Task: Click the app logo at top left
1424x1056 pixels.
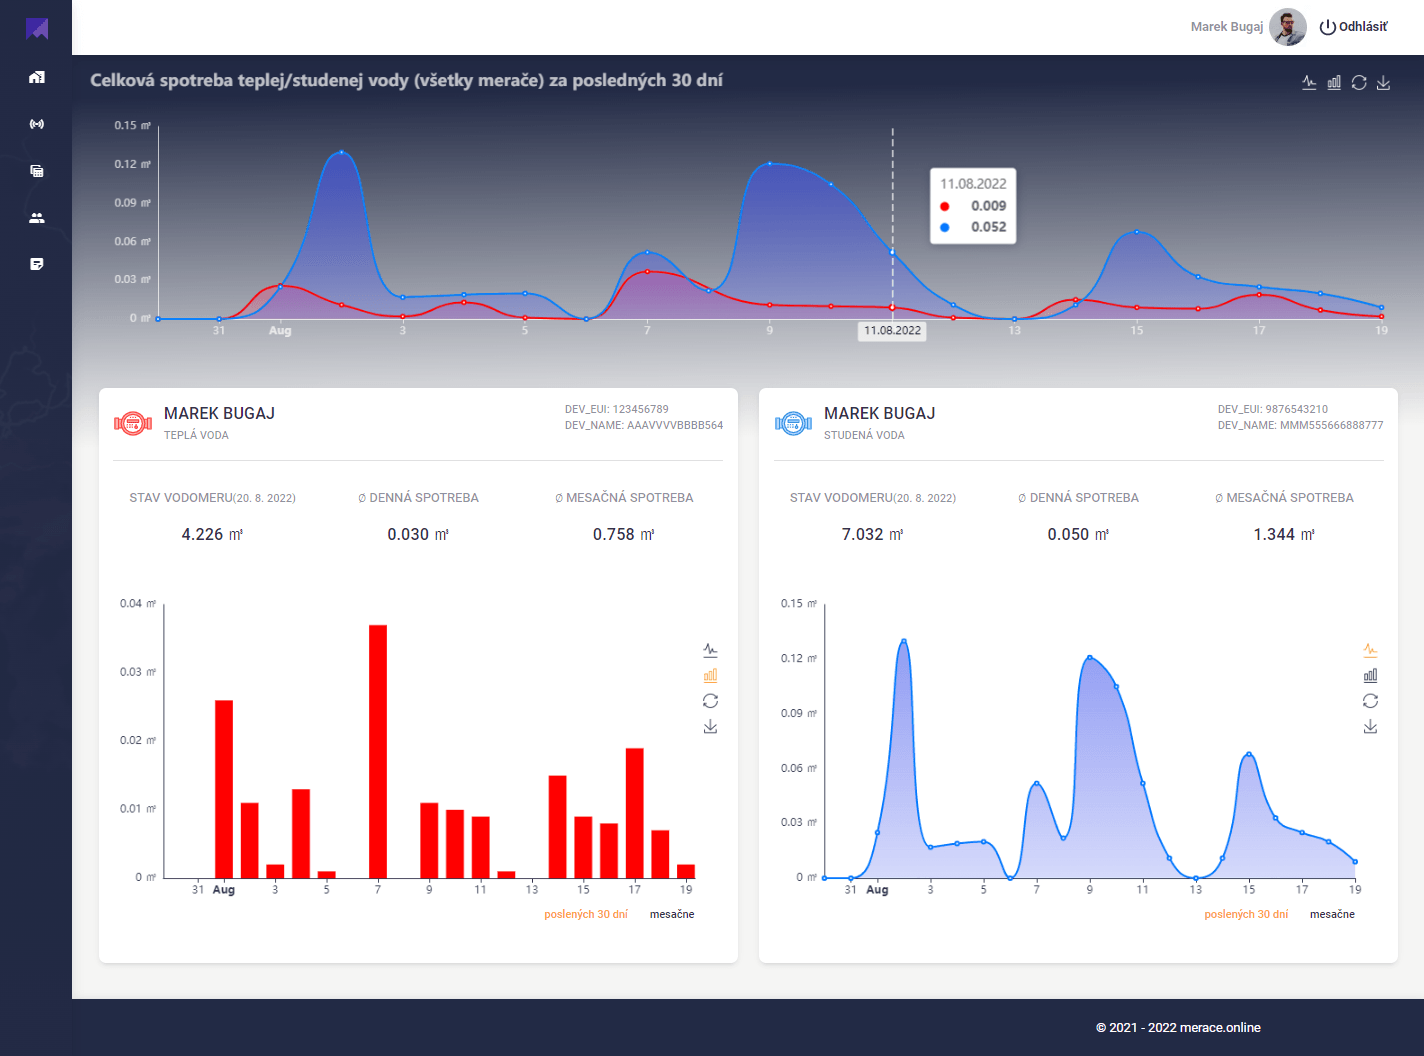Action: click(37, 28)
